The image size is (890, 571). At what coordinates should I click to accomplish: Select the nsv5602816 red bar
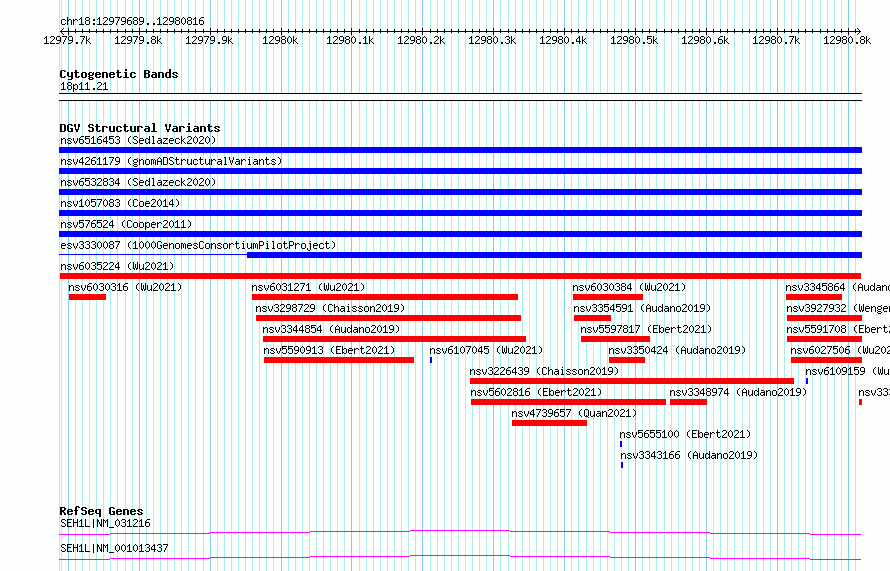[x=568, y=402]
